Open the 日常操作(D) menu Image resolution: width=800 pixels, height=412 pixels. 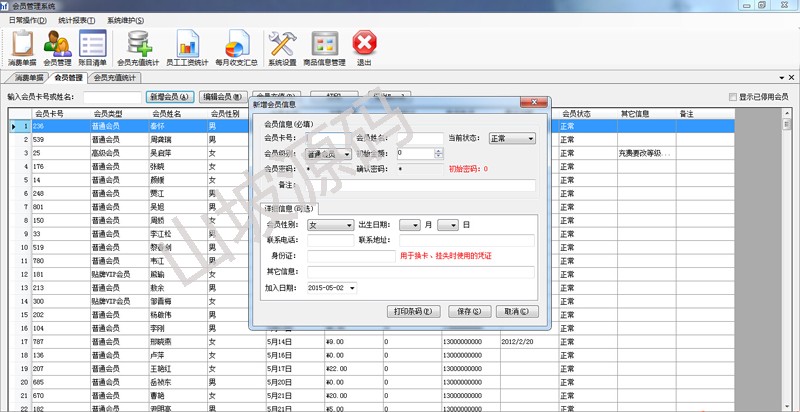[x=28, y=20]
